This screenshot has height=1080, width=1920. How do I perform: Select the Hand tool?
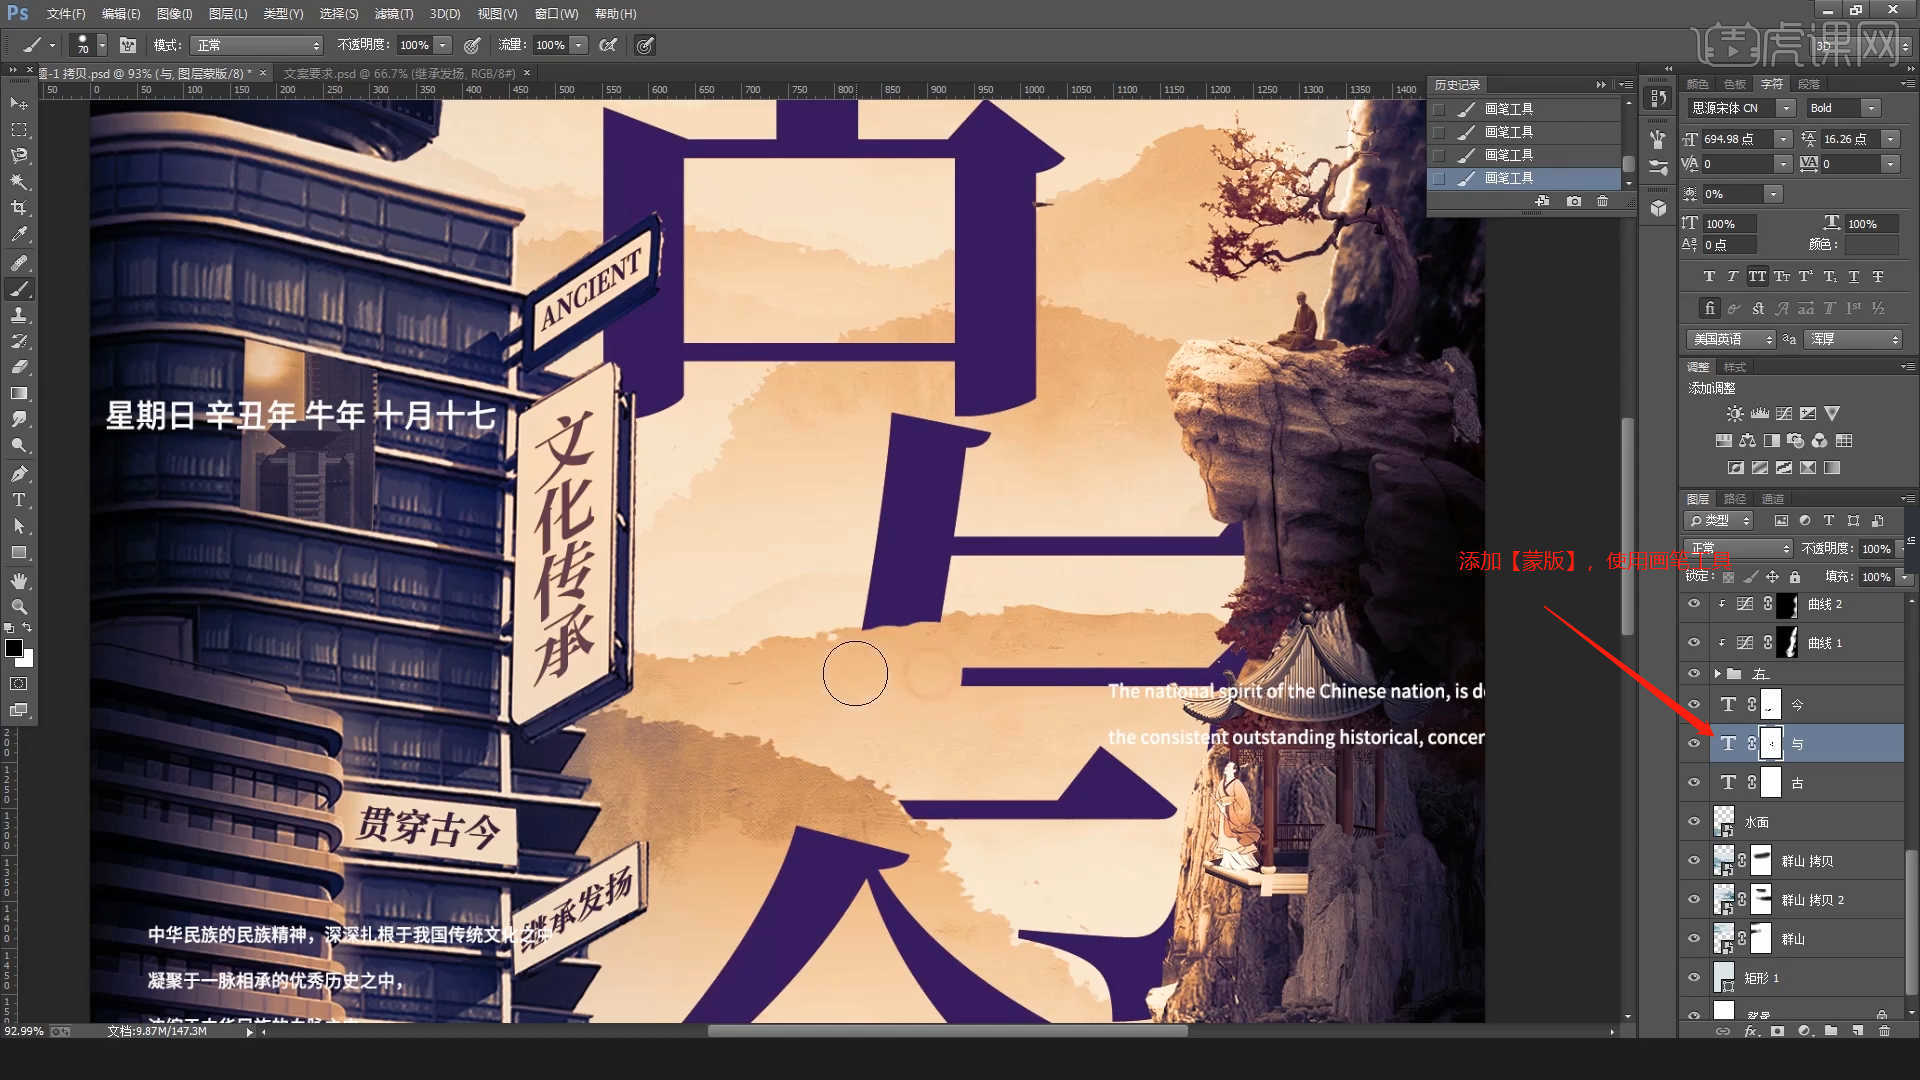point(19,580)
